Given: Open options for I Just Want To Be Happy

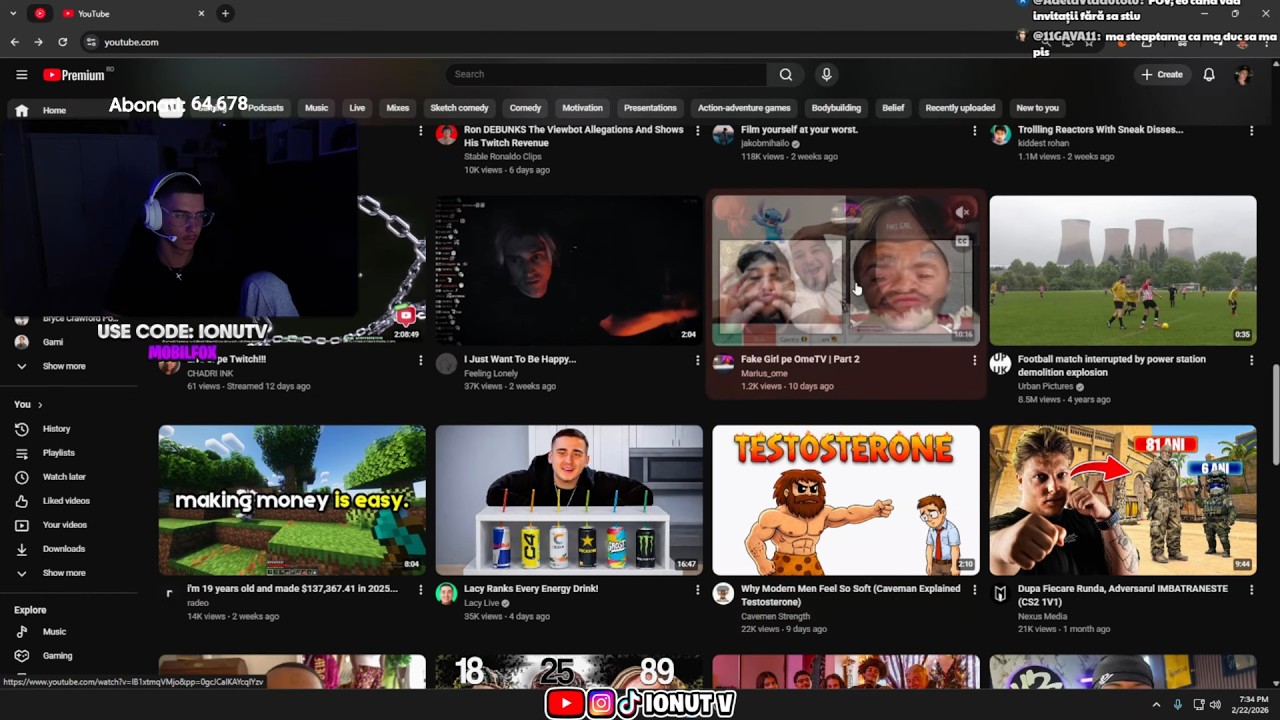Looking at the screenshot, I should tap(698, 360).
